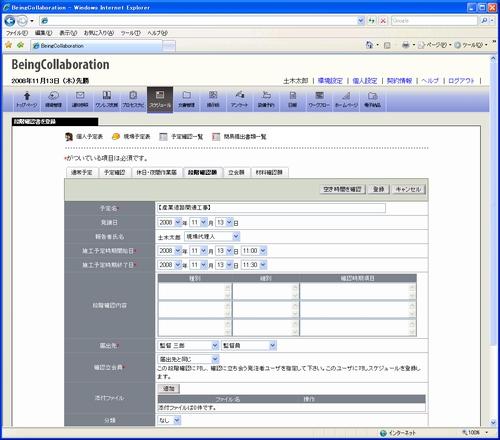This screenshot has width=500, height=440.
Task: Click the キャンセル button
Action: coord(408,189)
